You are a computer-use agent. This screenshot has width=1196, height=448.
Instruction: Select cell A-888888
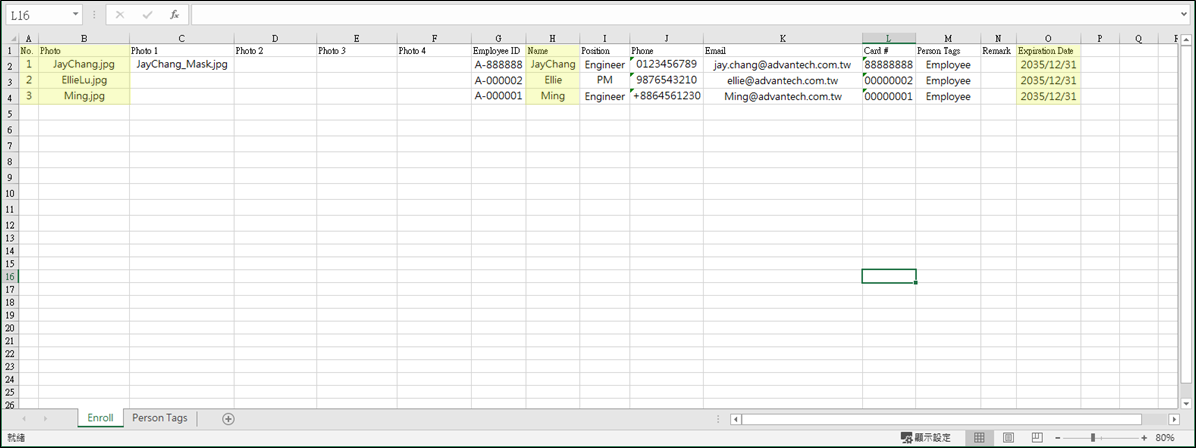(498, 65)
